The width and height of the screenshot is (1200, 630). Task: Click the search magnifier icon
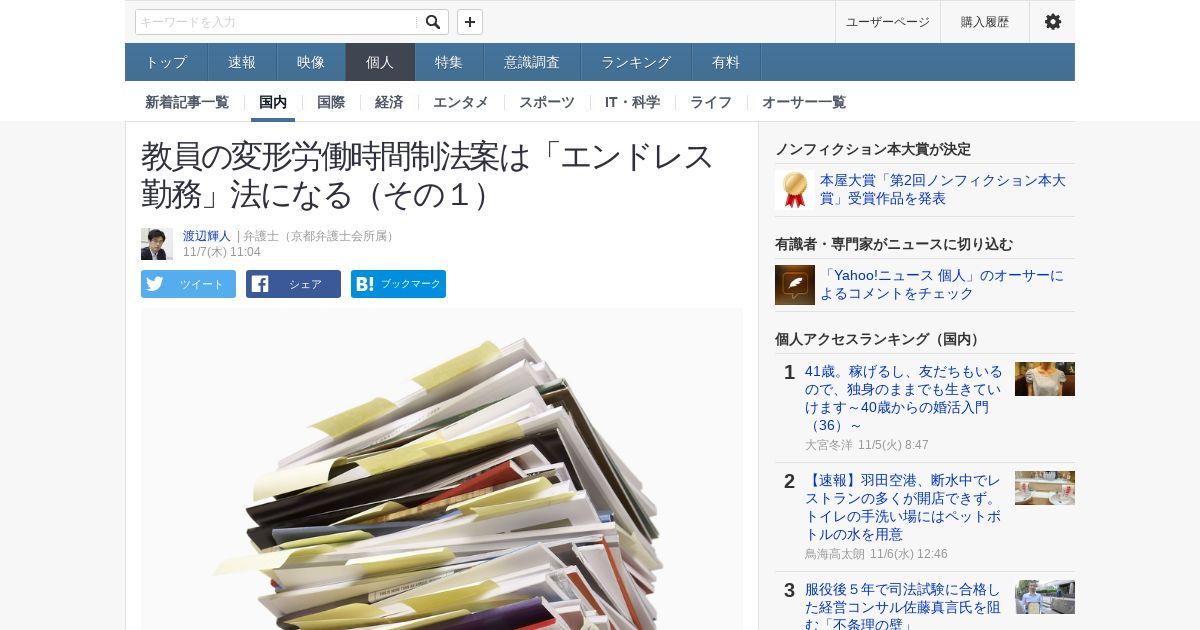tap(433, 22)
